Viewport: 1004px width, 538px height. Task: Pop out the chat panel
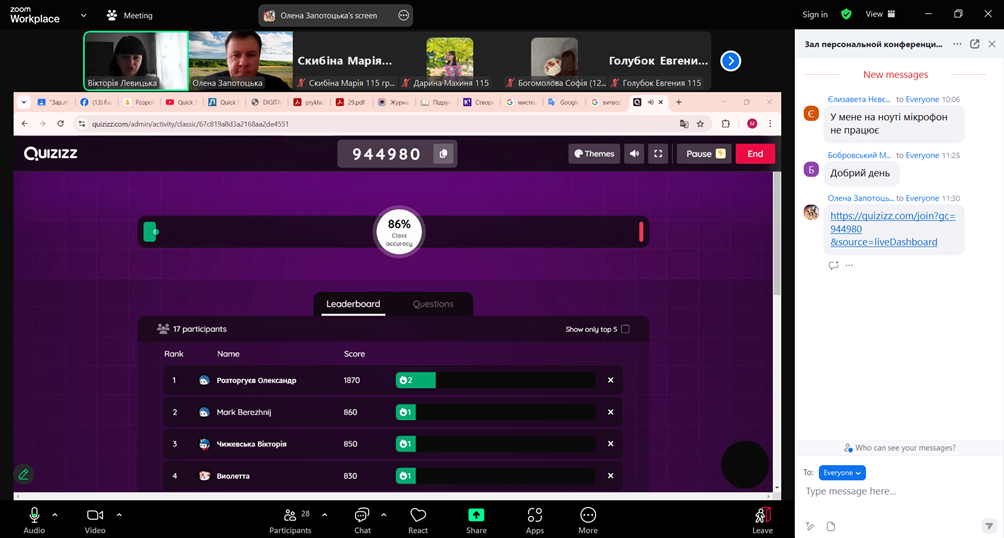click(975, 44)
